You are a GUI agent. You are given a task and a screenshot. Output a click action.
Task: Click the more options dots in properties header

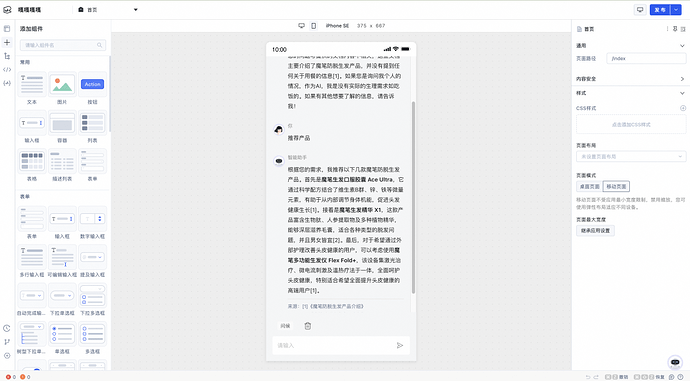pos(667,29)
